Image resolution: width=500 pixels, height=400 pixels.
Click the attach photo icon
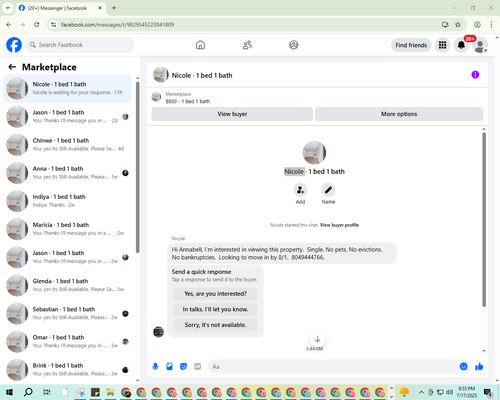[170, 367]
